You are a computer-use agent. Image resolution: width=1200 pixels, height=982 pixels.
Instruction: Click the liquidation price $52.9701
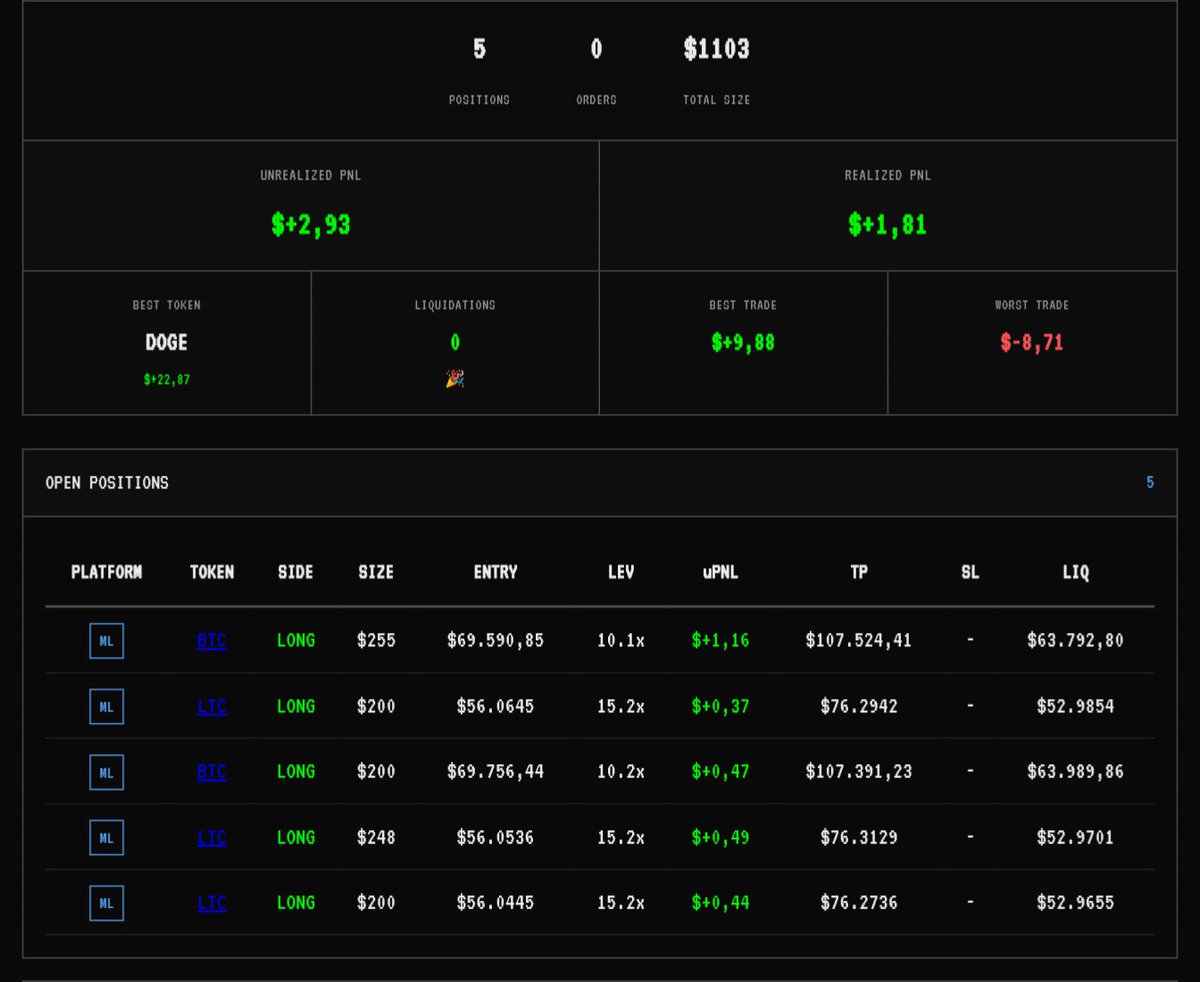(x=1076, y=838)
